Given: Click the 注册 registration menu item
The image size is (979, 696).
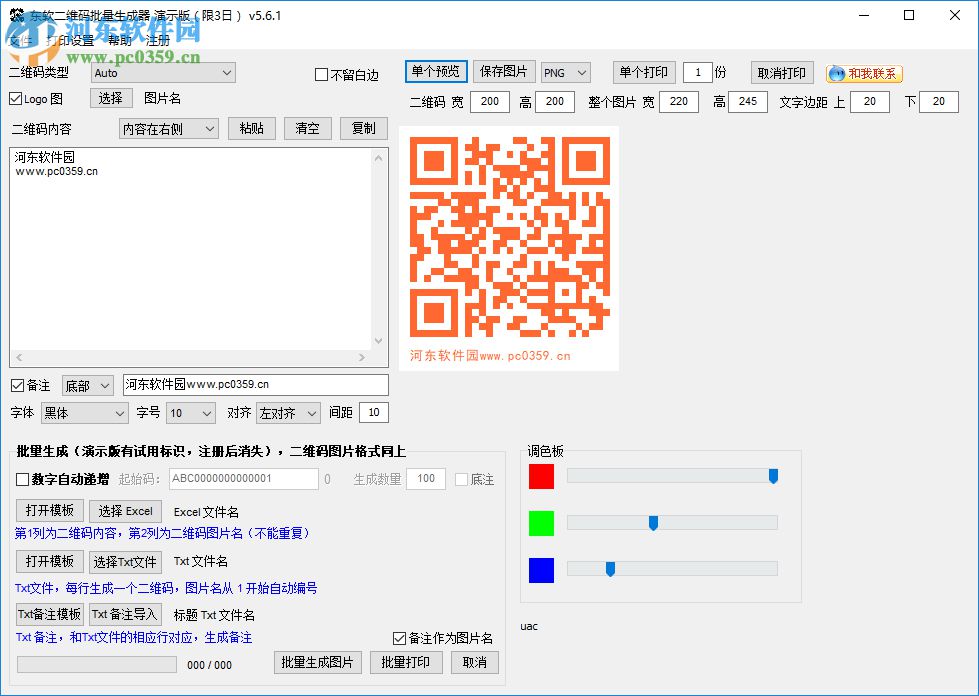Looking at the screenshot, I should [x=156, y=41].
